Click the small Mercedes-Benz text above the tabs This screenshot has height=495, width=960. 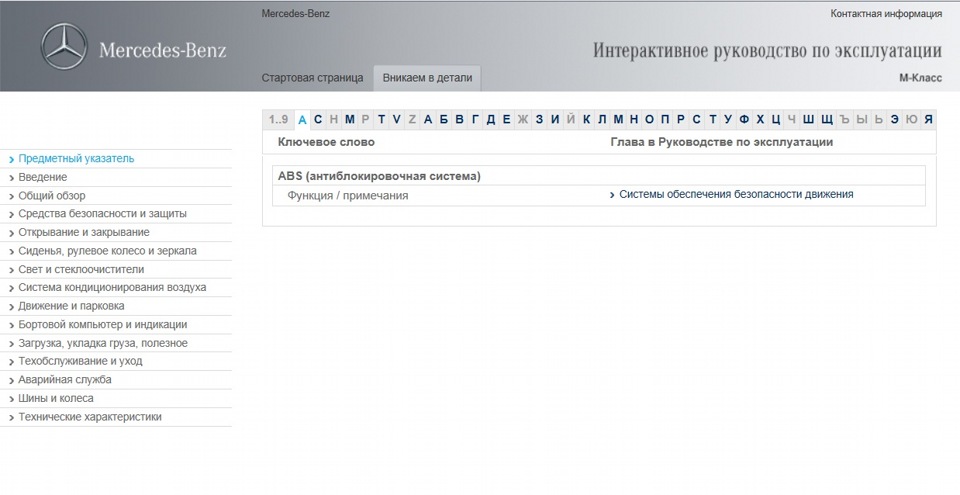[295, 13]
